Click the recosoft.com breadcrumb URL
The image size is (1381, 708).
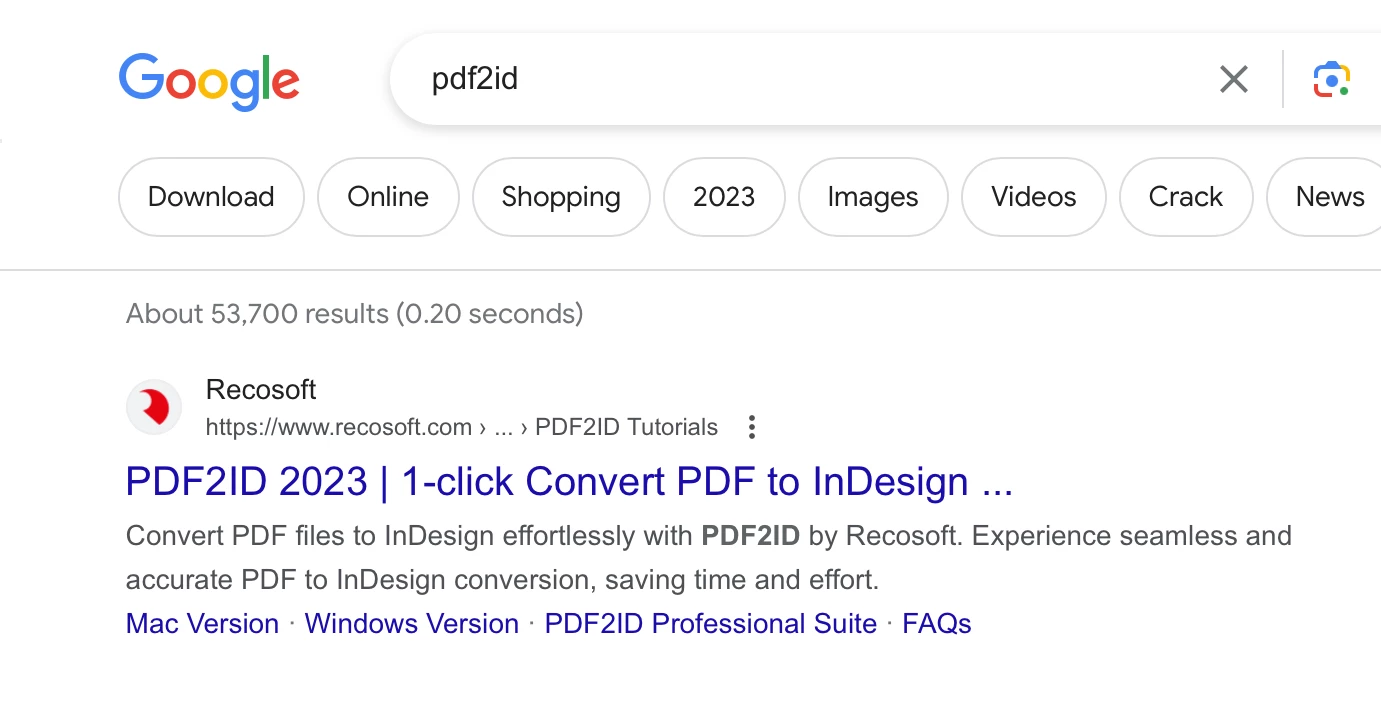coord(462,428)
